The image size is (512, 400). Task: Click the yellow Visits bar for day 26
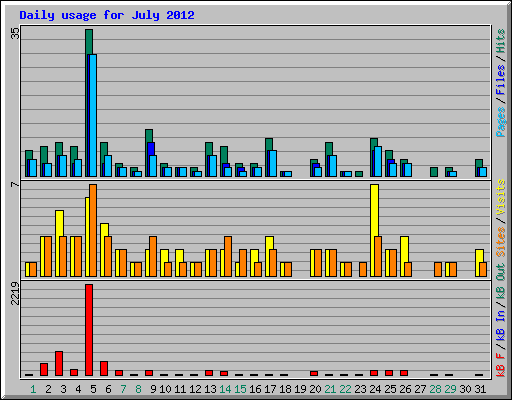(x=404, y=249)
